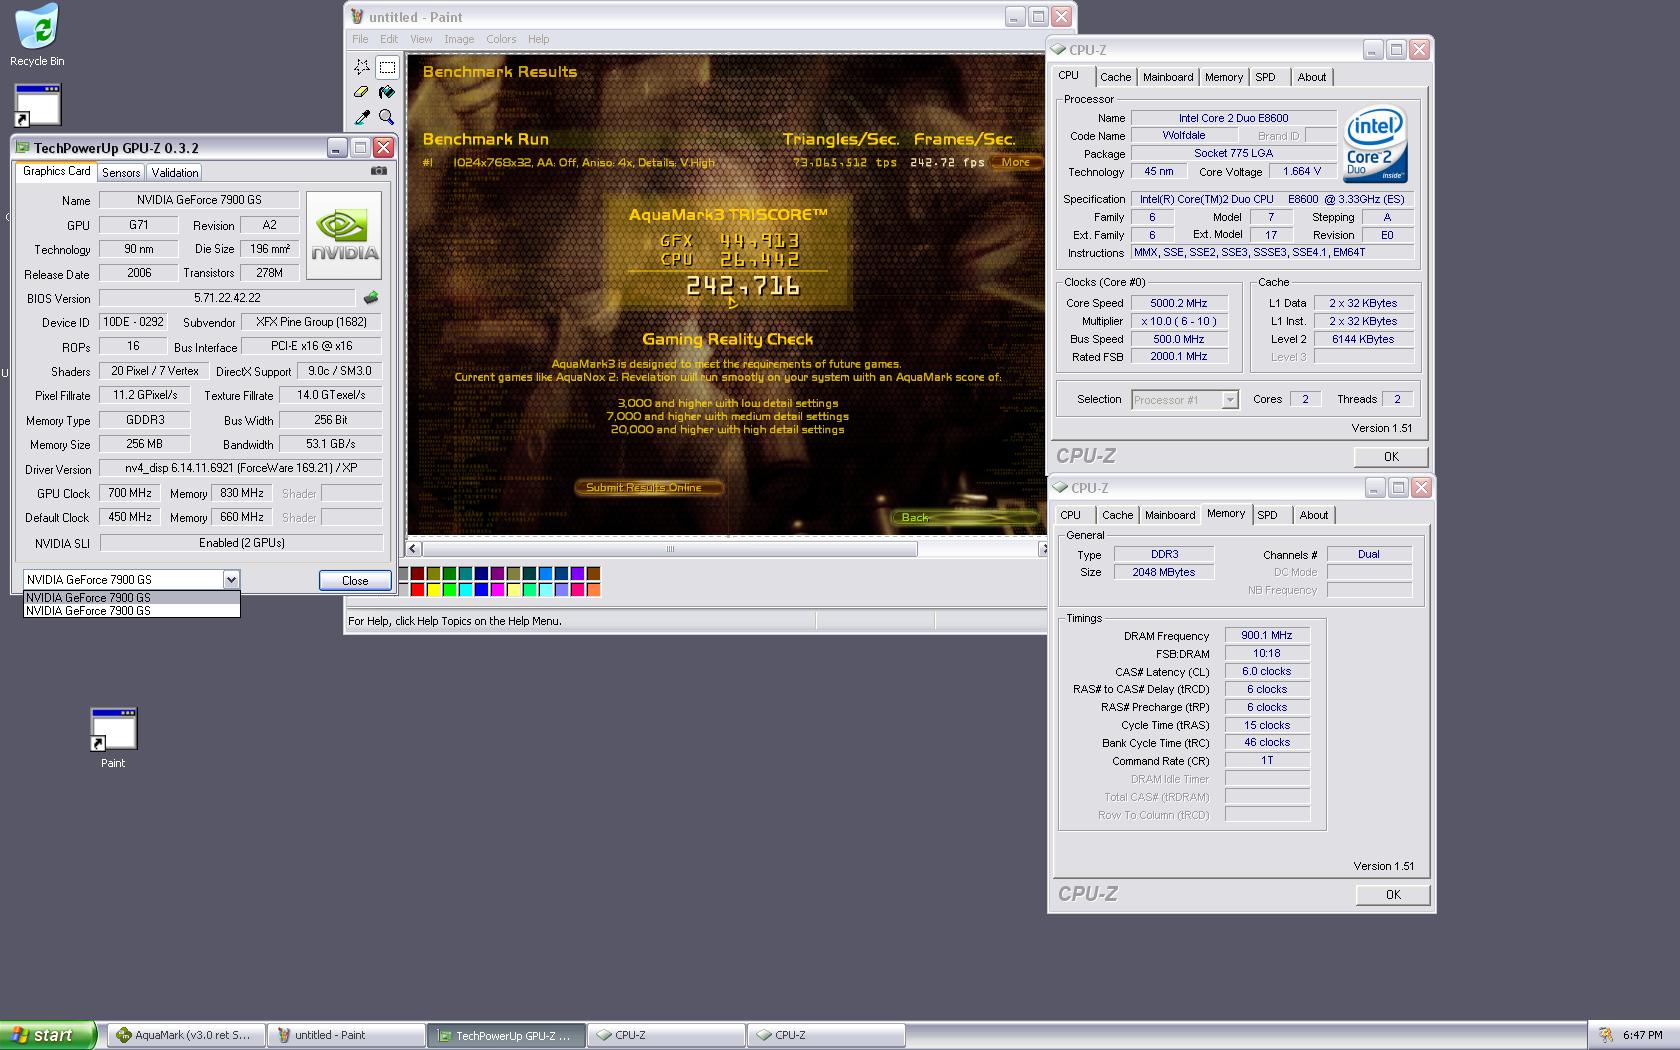1680x1050 pixels.
Task: Pick the red color swatch in Paint palette
Action: [417, 589]
